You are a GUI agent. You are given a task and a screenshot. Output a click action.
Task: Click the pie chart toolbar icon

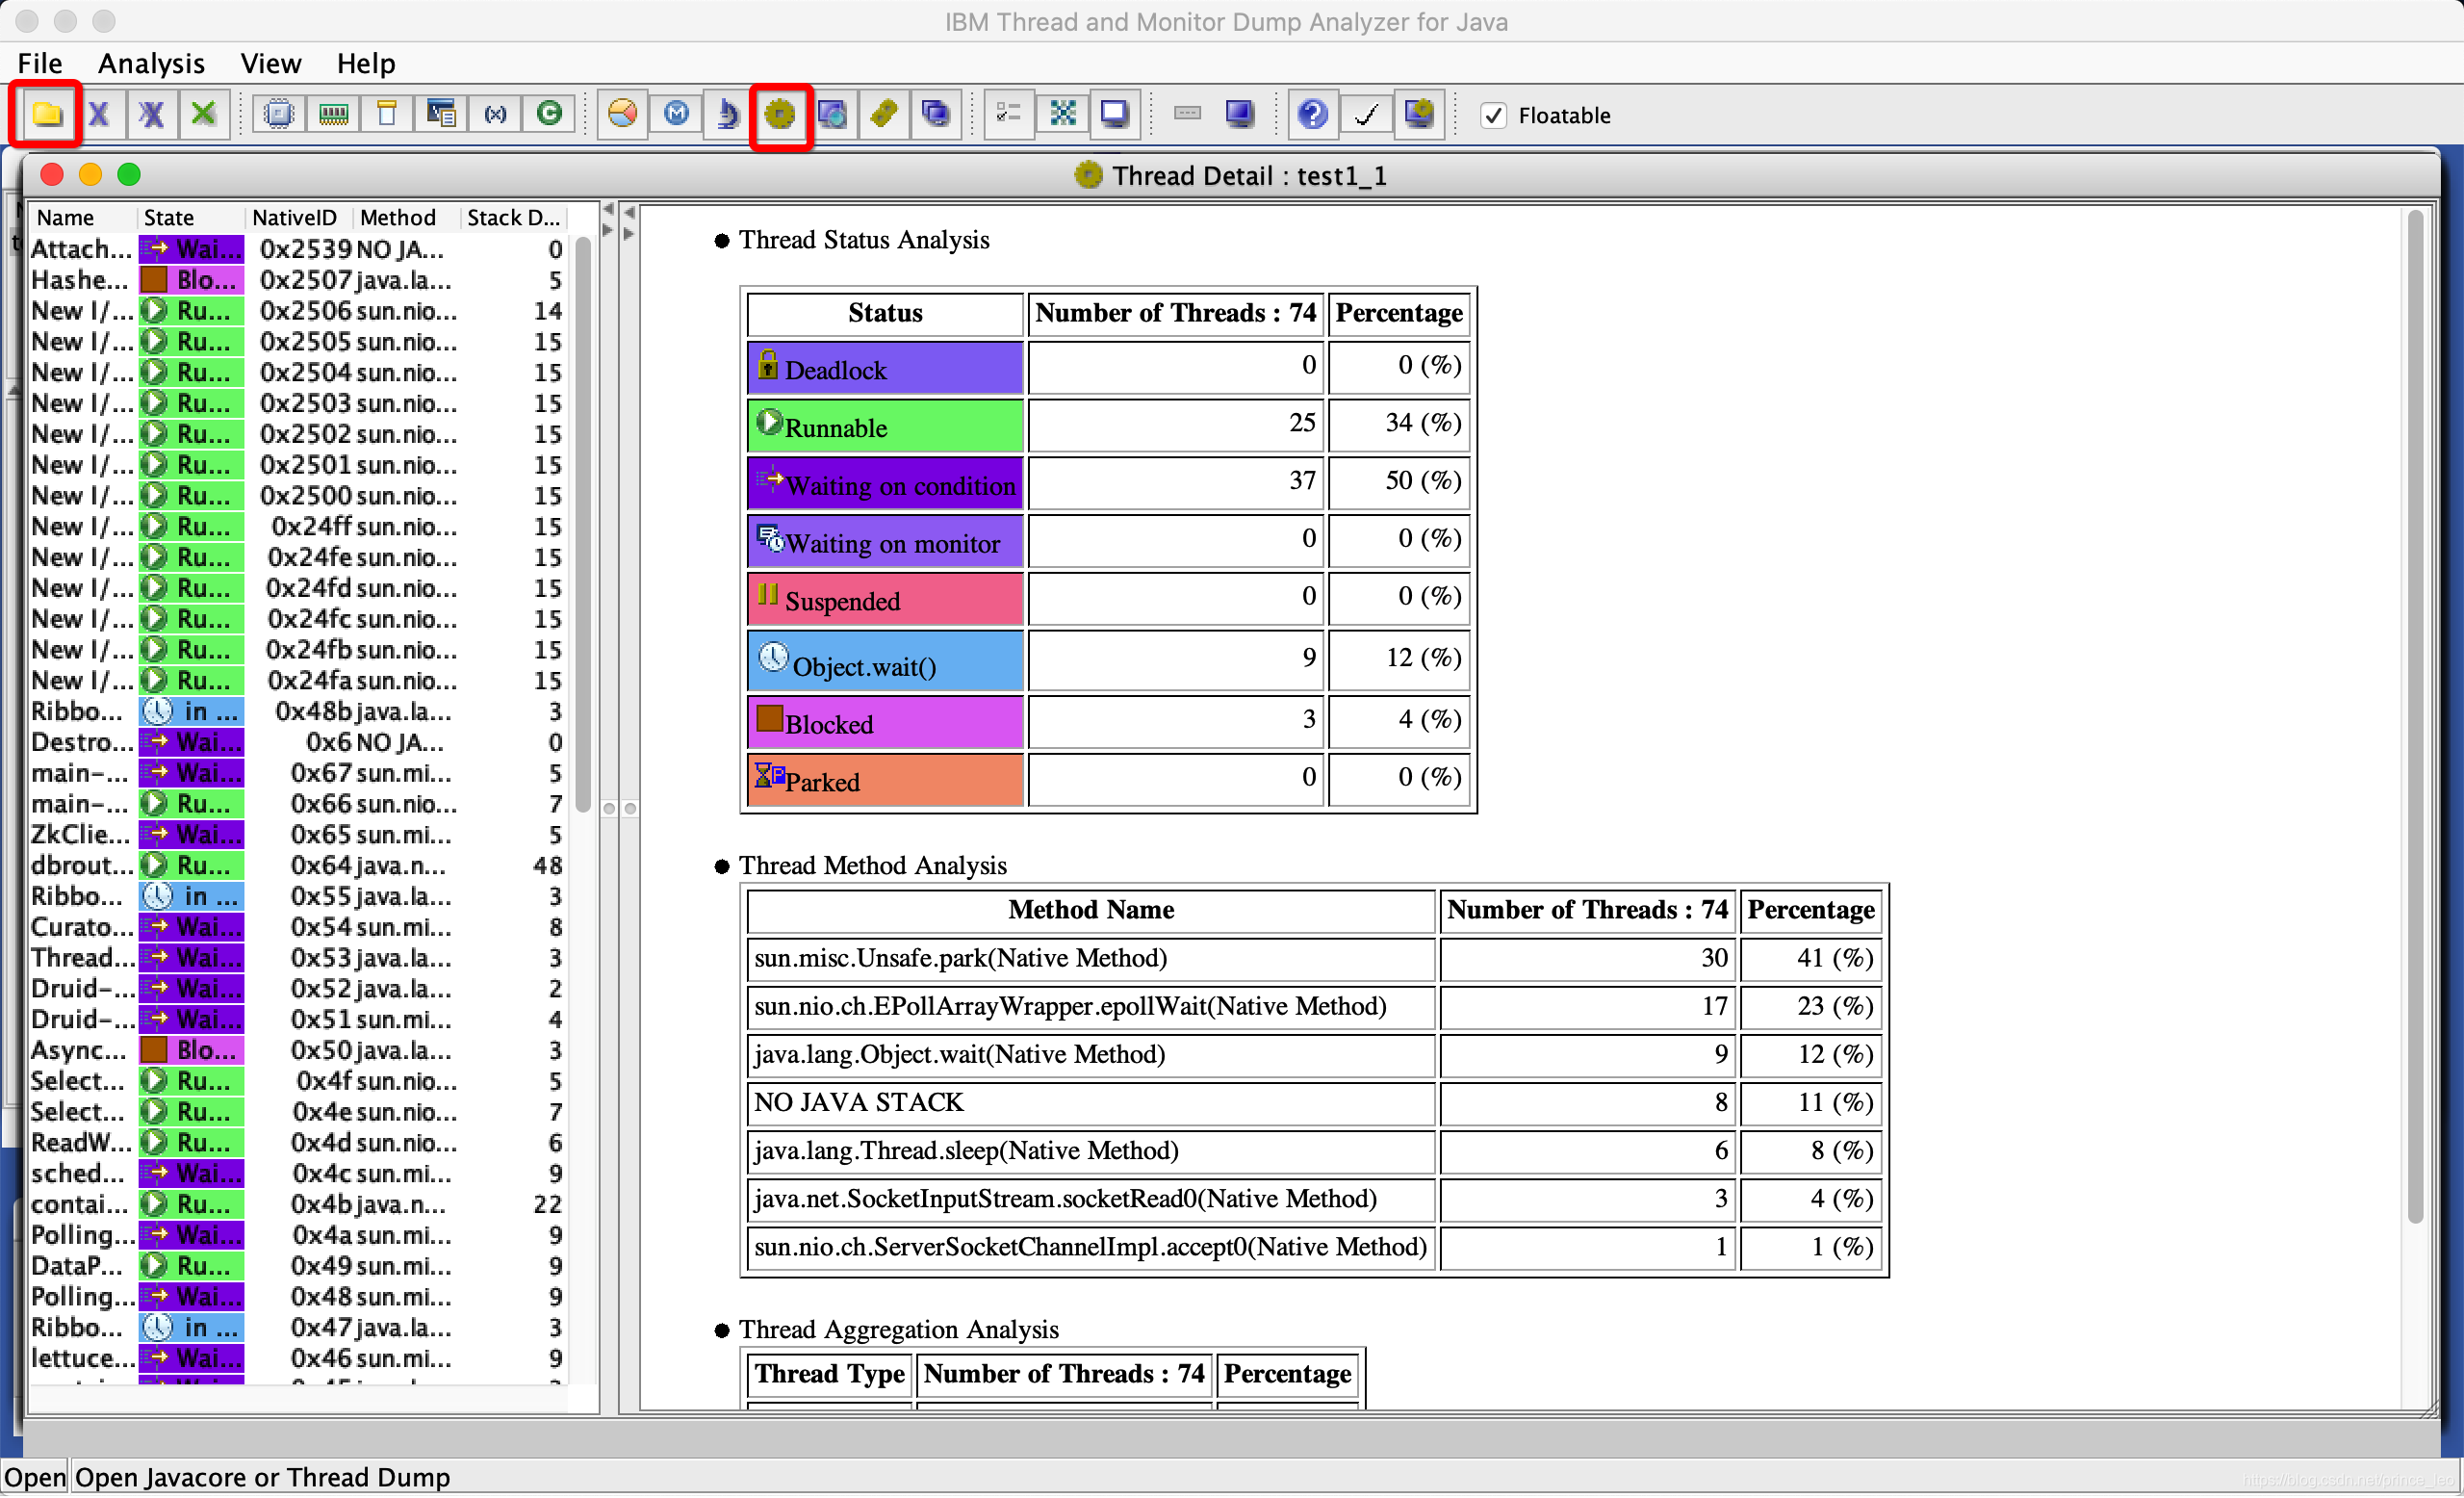pos(622,114)
